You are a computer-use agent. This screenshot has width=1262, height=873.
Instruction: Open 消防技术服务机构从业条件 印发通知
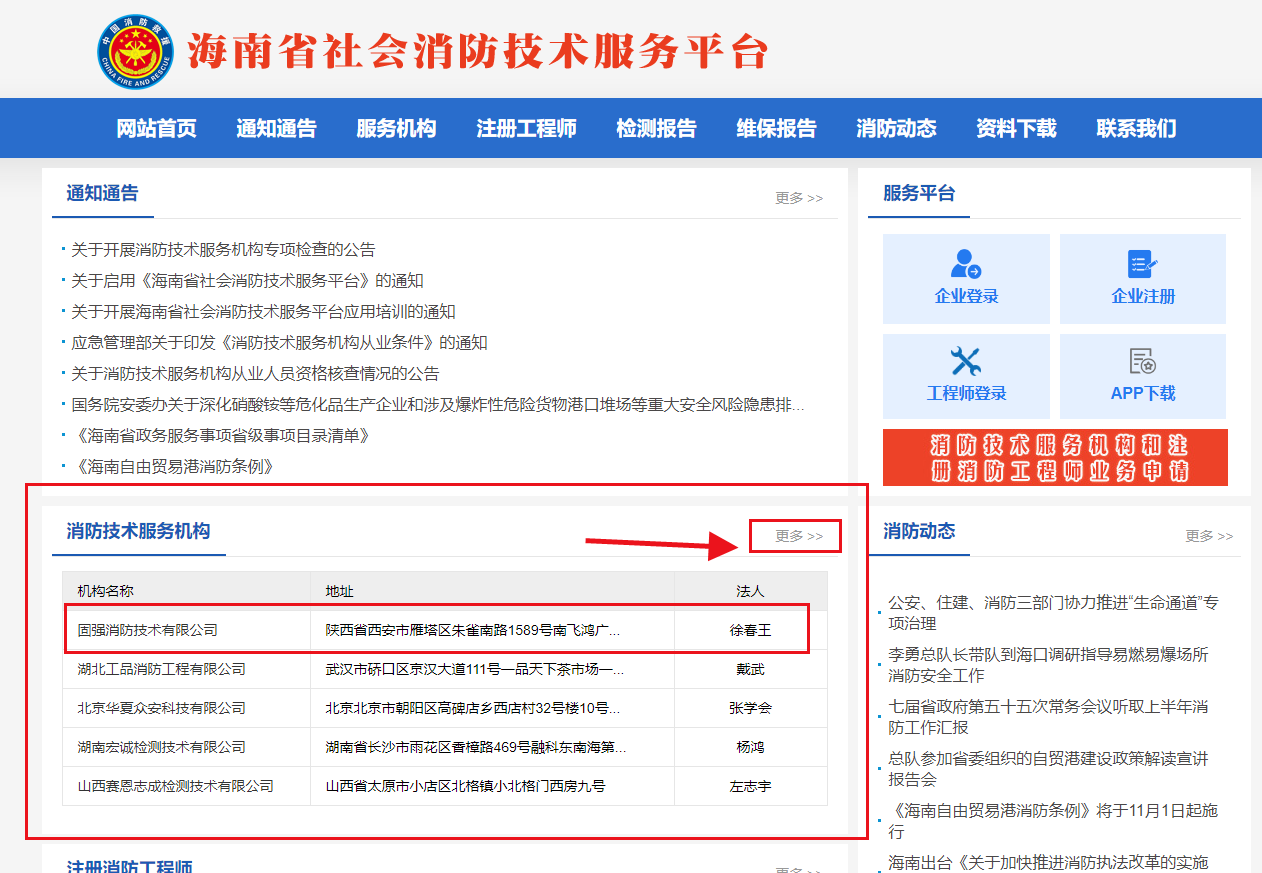[280, 342]
